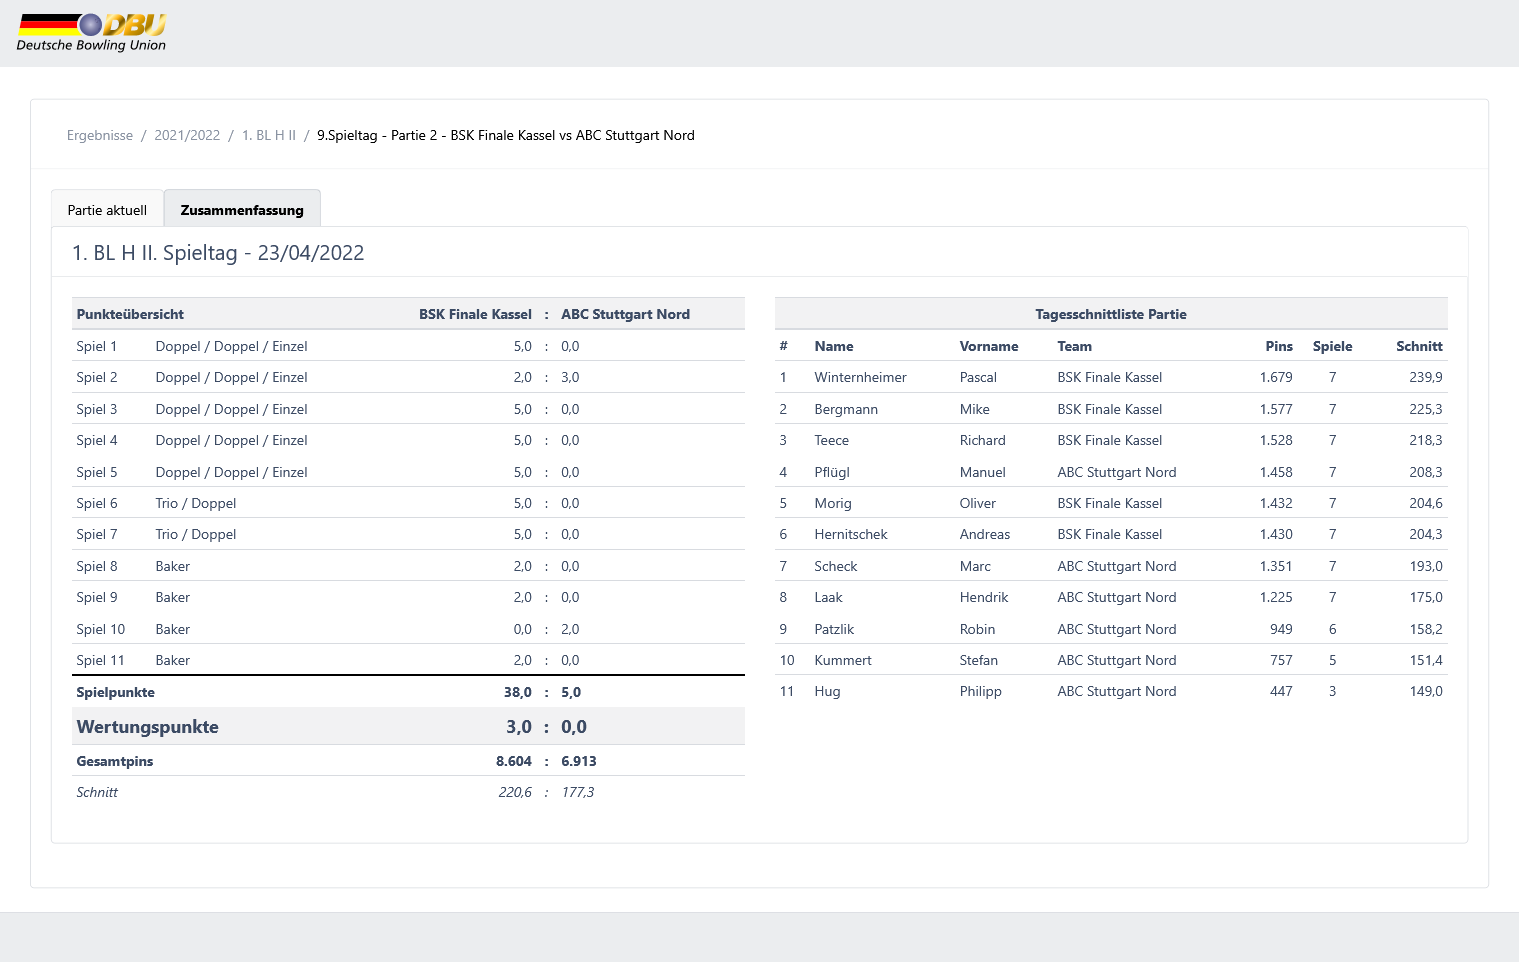
Task: Click the Wertungspunkte value 3,0
Action: [x=519, y=727]
